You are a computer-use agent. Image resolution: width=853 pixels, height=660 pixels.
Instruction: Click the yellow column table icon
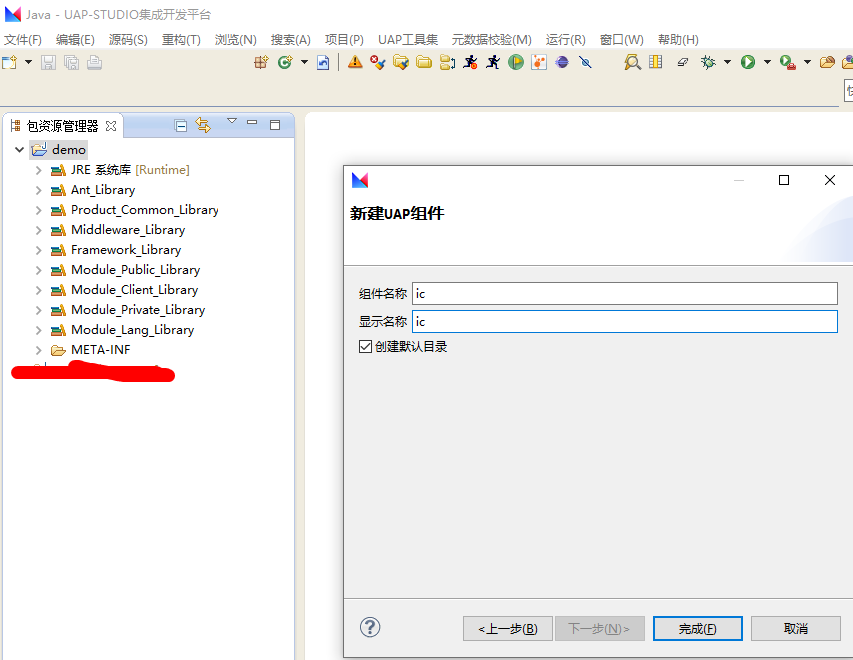[x=656, y=62]
